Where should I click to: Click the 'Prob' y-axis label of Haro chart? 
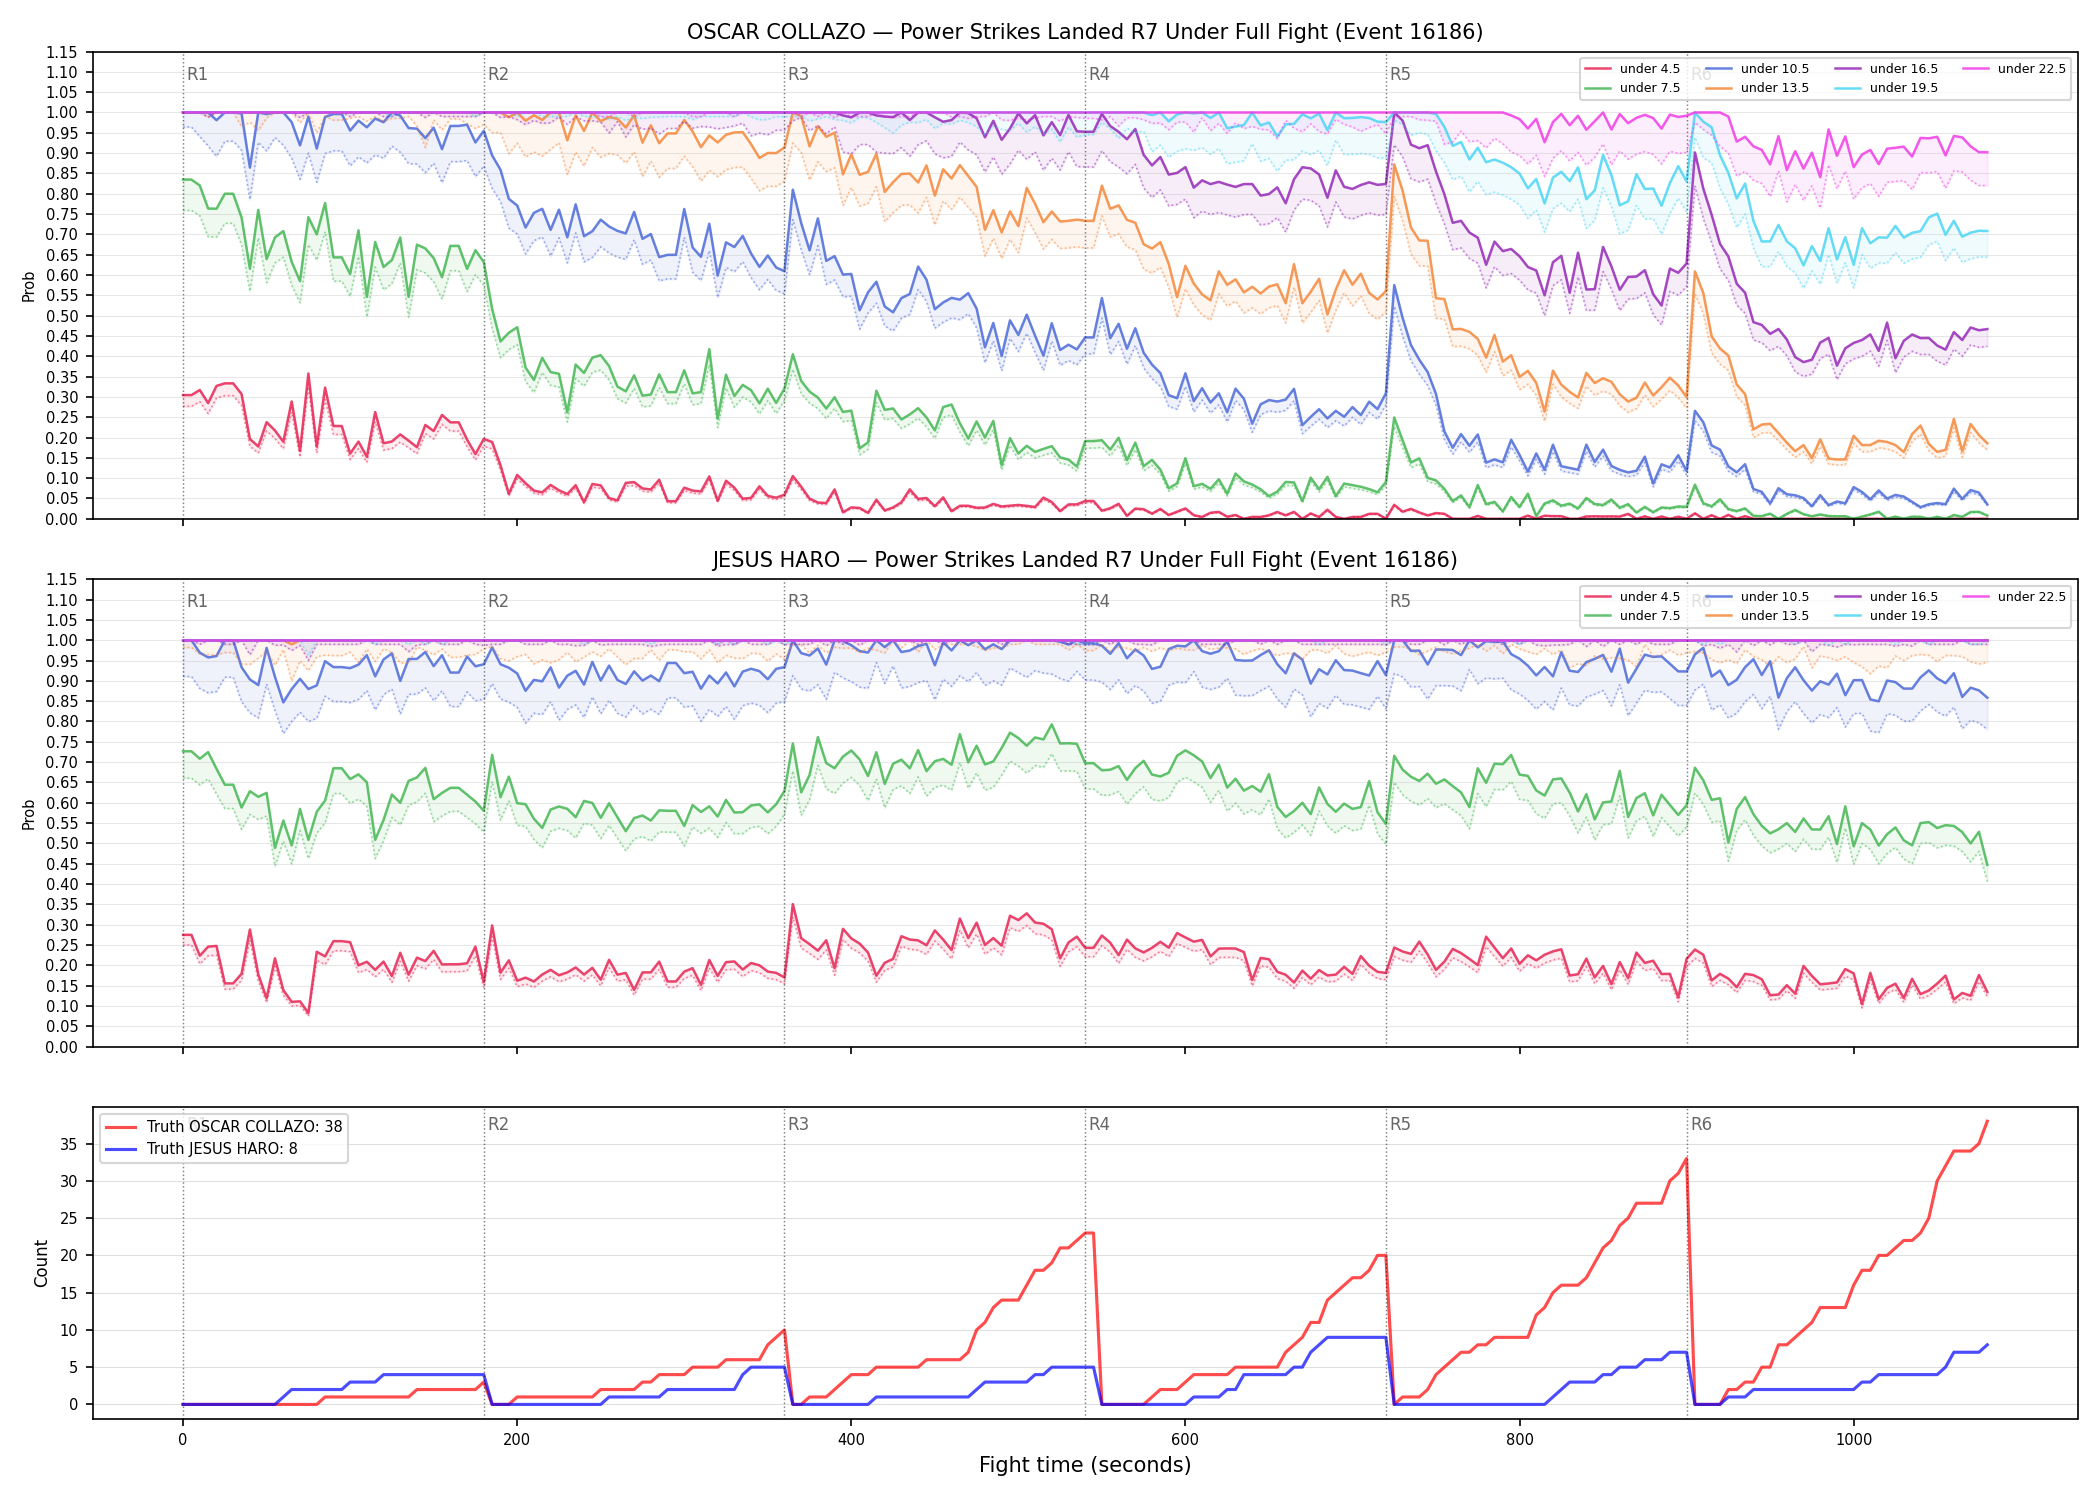coord(29,814)
